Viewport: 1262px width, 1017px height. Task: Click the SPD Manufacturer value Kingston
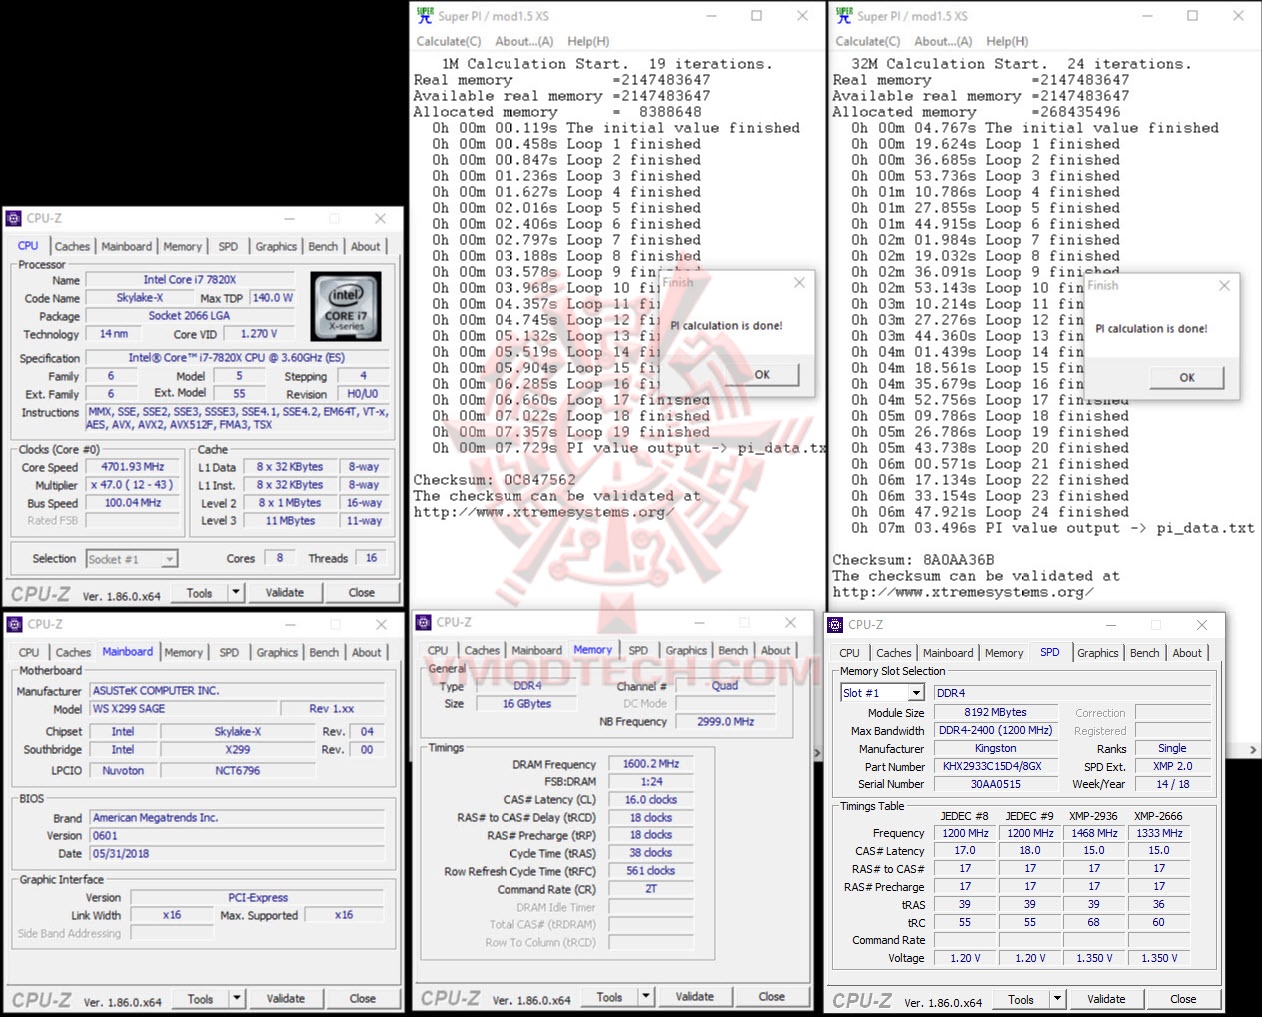(x=995, y=749)
